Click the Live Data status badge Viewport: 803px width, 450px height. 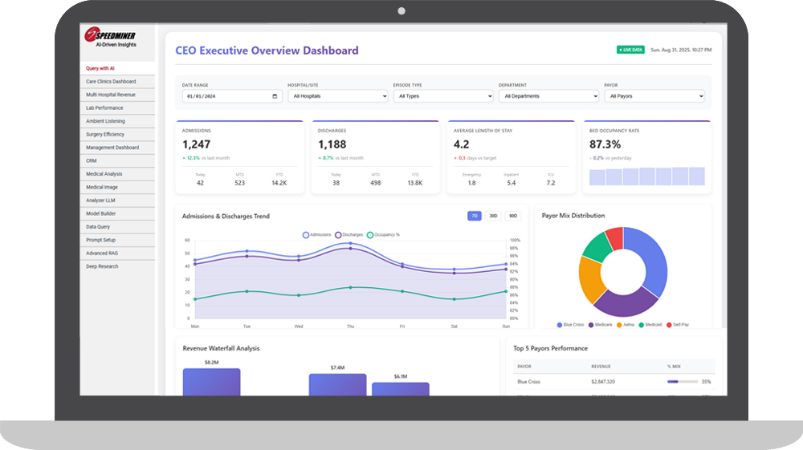point(630,49)
